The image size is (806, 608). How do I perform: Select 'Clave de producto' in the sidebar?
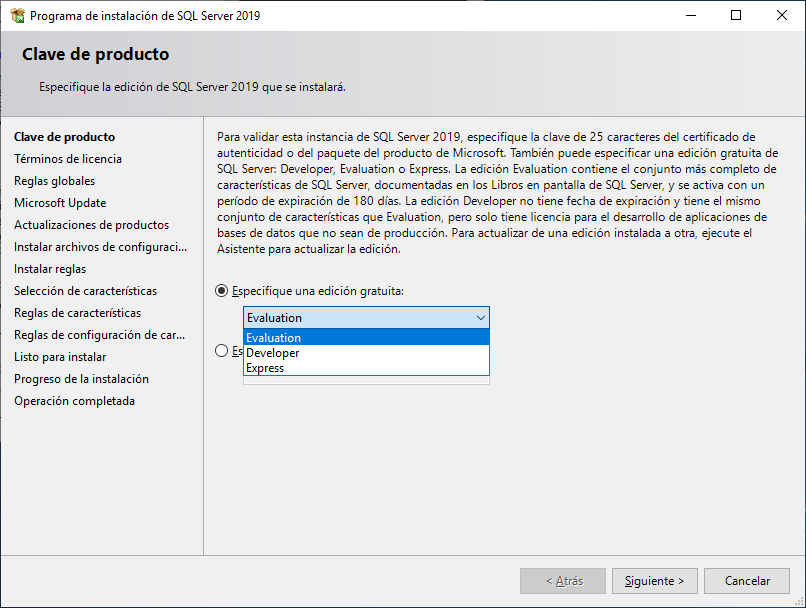tap(64, 136)
